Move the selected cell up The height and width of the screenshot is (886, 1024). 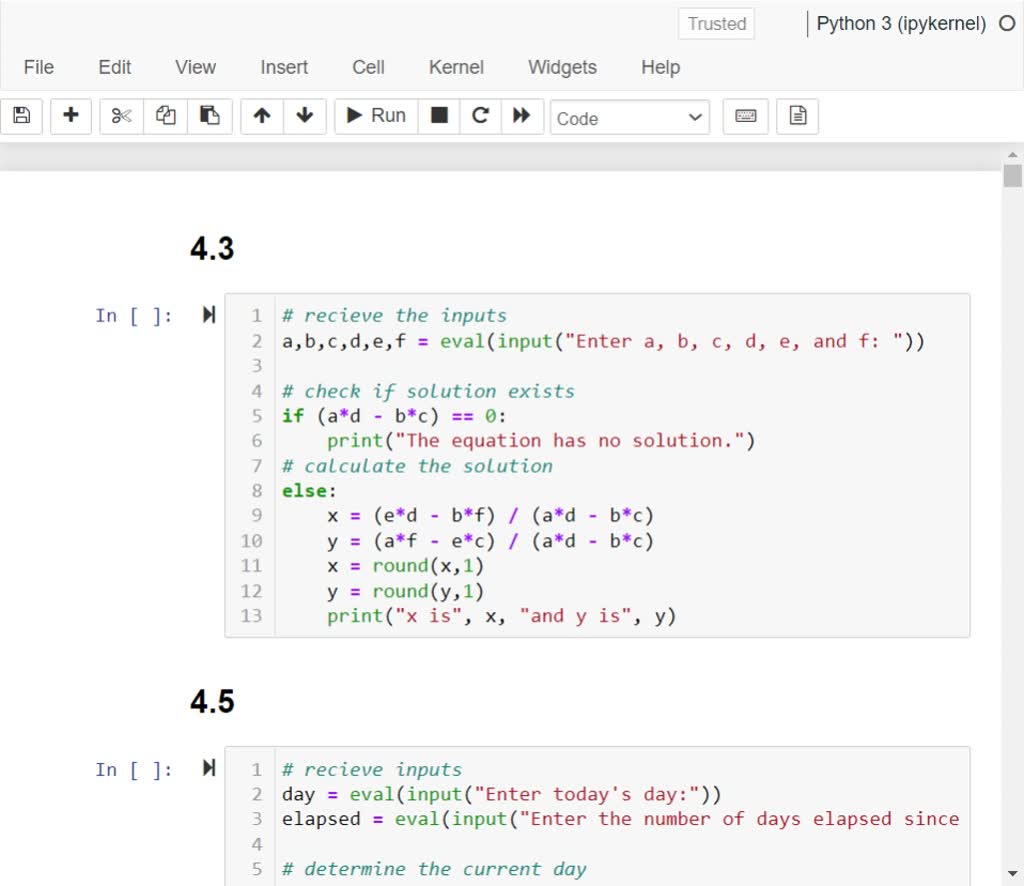click(263, 115)
